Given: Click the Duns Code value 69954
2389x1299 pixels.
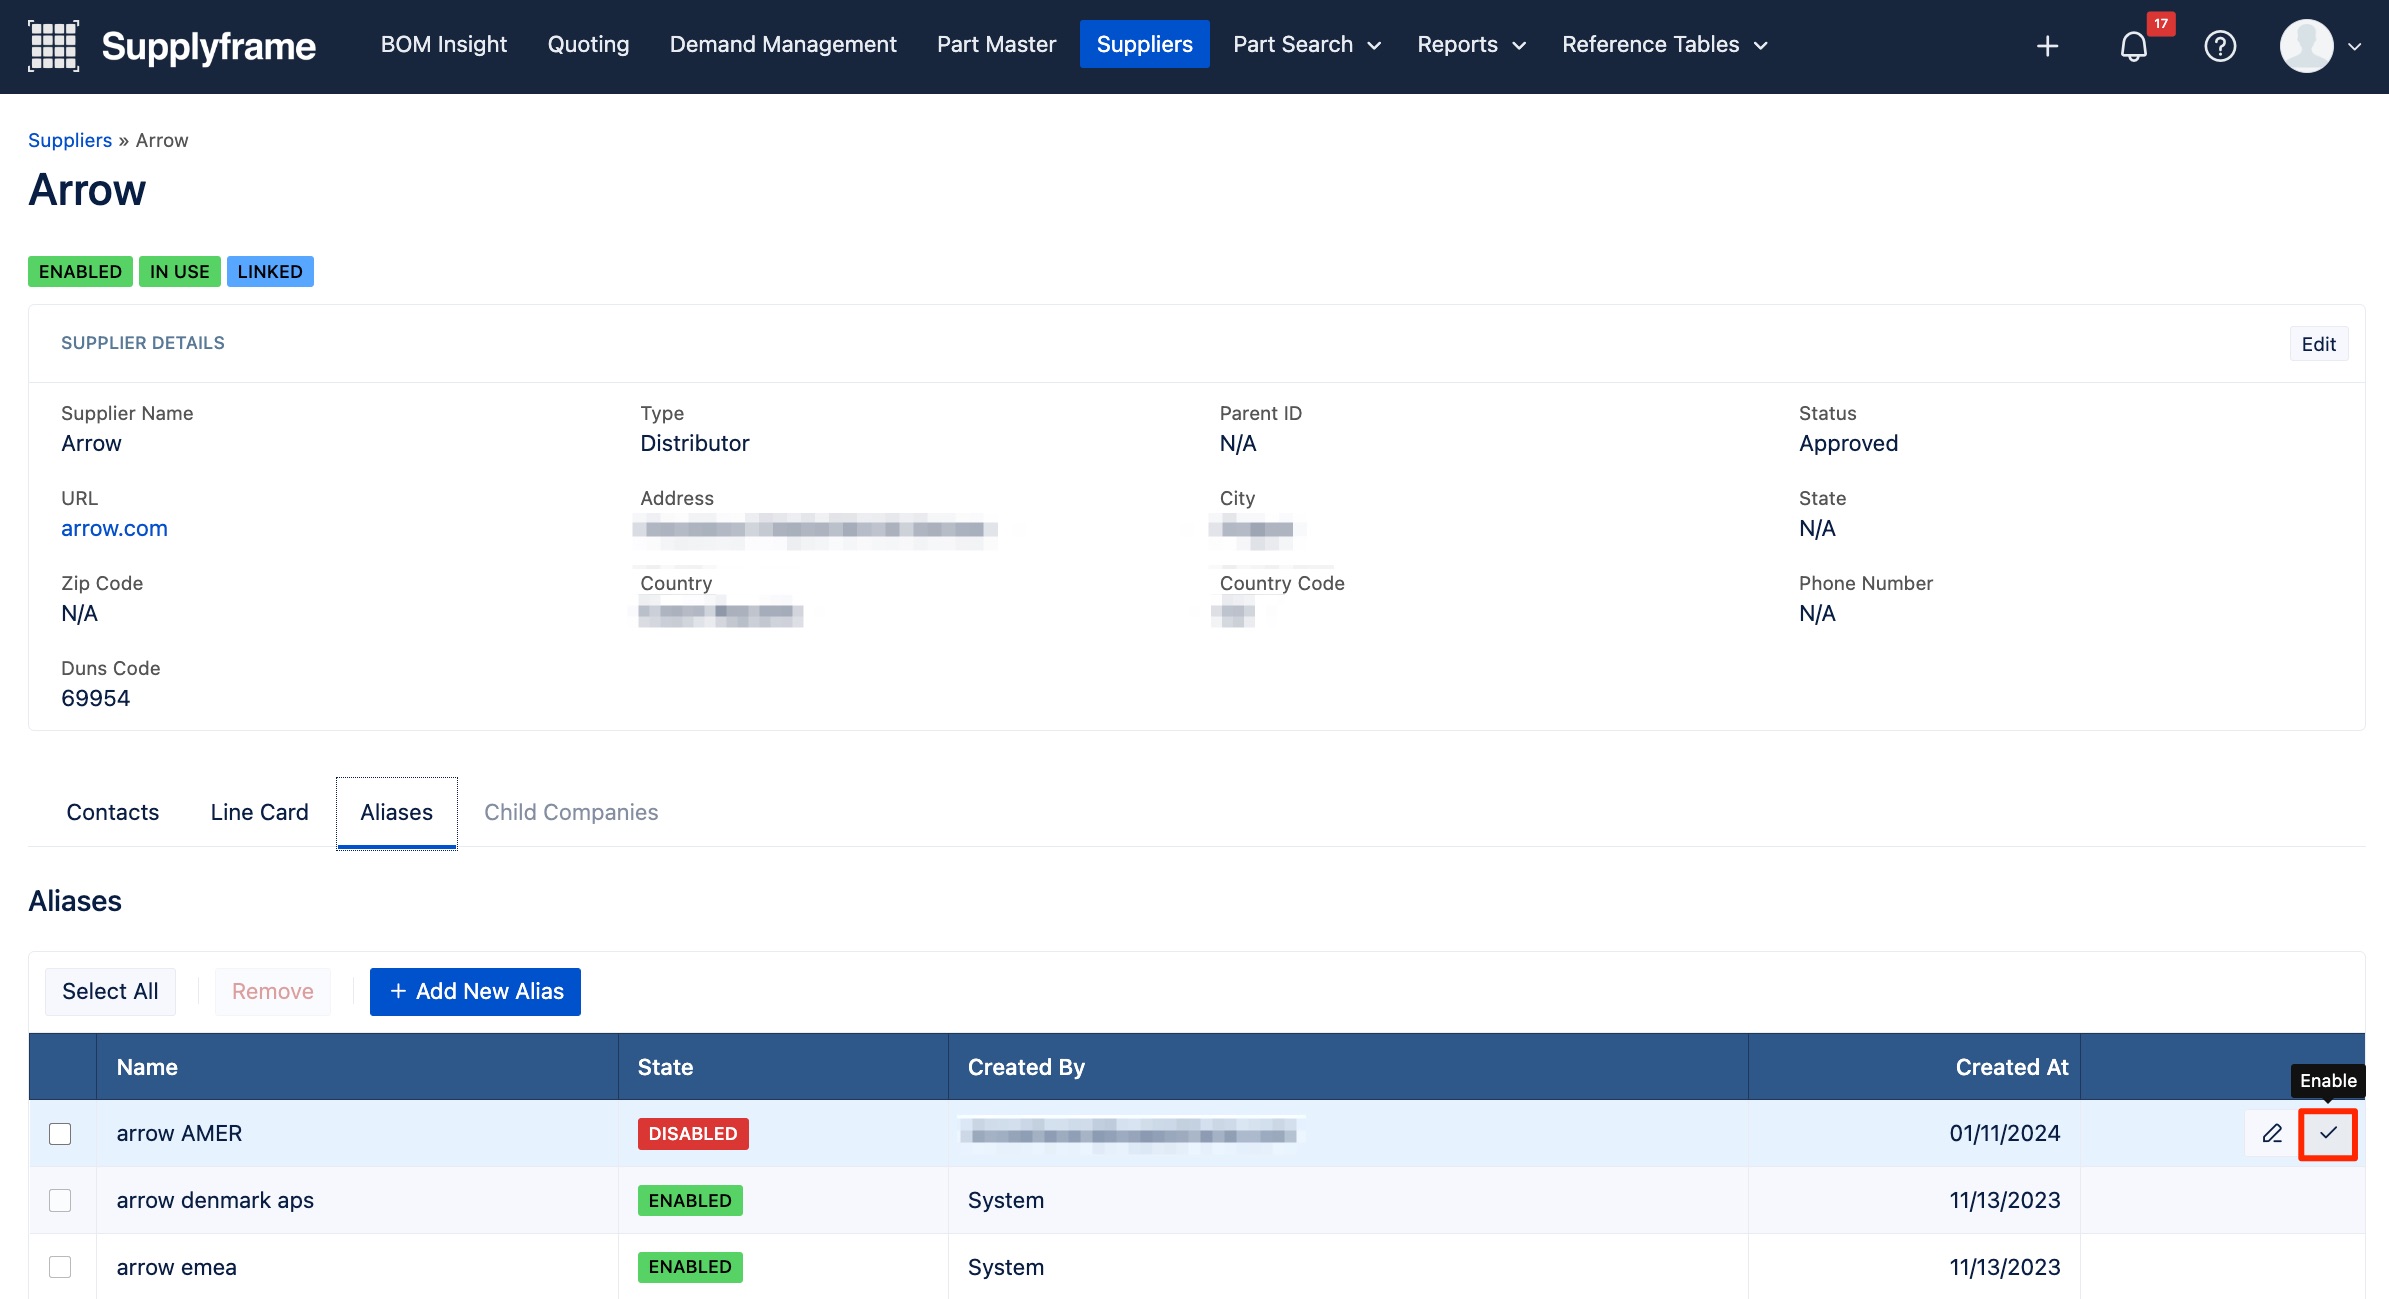Looking at the screenshot, I should coord(95,698).
